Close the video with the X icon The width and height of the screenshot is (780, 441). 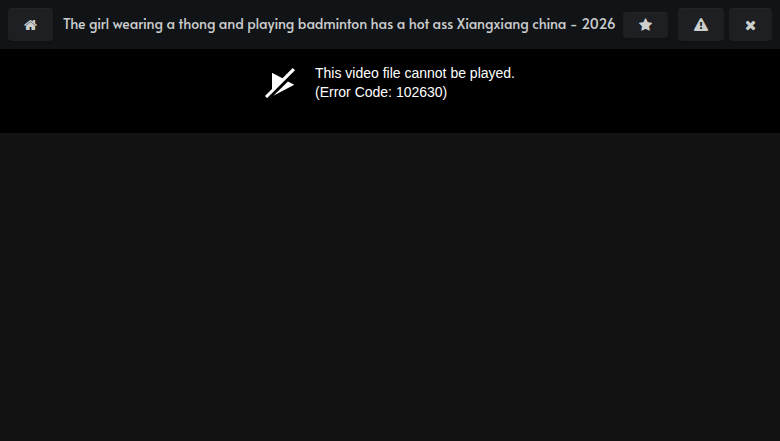pyautogui.click(x=750, y=24)
